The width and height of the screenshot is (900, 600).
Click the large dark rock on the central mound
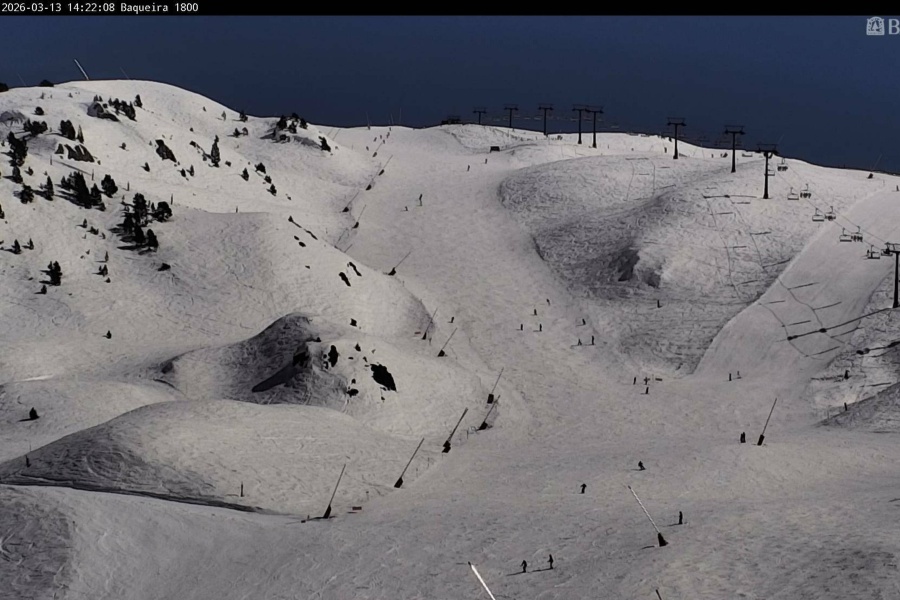click(x=383, y=377)
